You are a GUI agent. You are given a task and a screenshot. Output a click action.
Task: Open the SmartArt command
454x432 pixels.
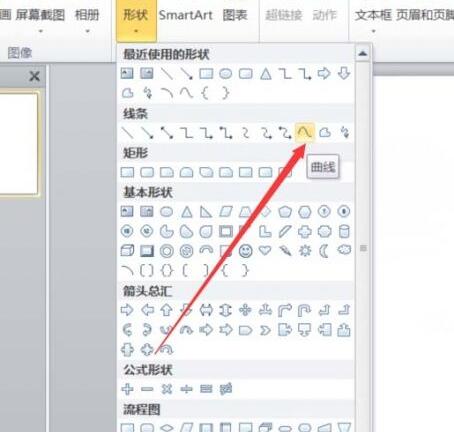[x=186, y=15]
